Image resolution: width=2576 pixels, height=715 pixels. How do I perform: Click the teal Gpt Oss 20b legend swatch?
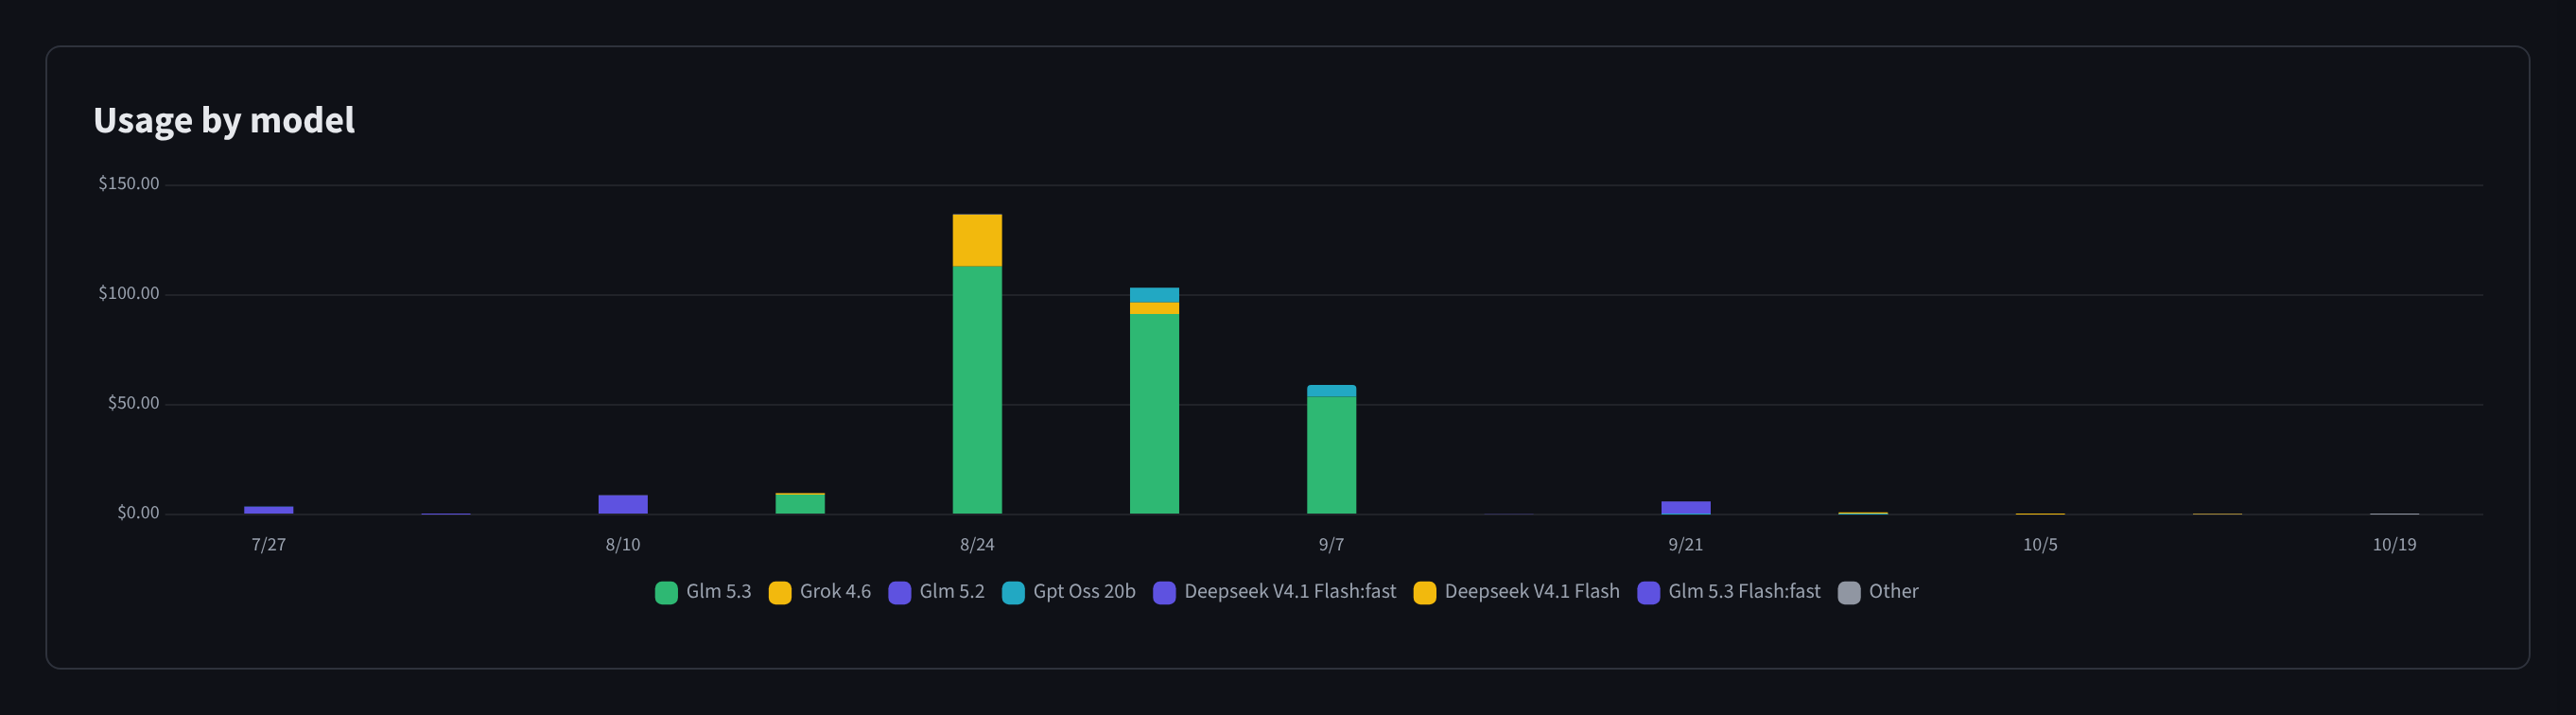click(x=1013, y=592)
